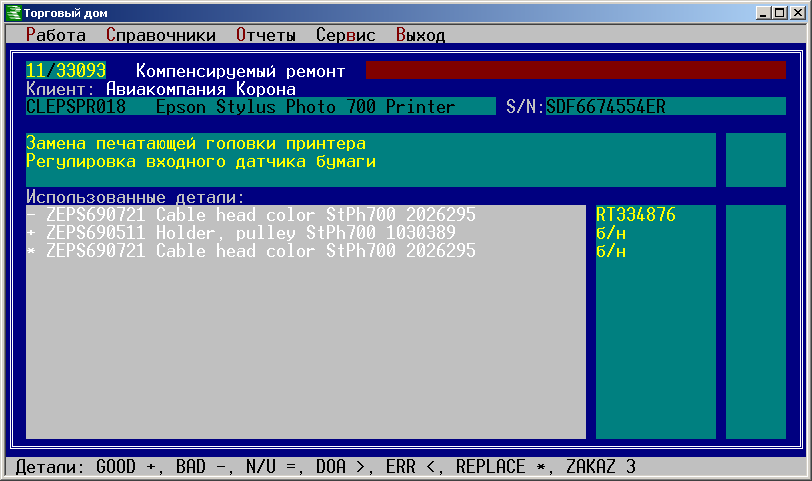Minimize the Торговый дом window

tap(762, 13)
